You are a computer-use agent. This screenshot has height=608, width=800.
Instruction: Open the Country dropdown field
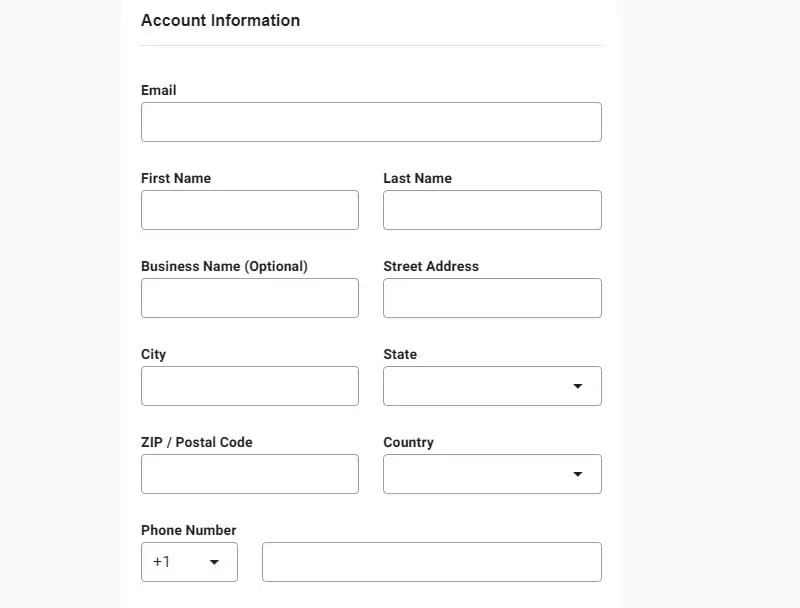pos(492,474)
